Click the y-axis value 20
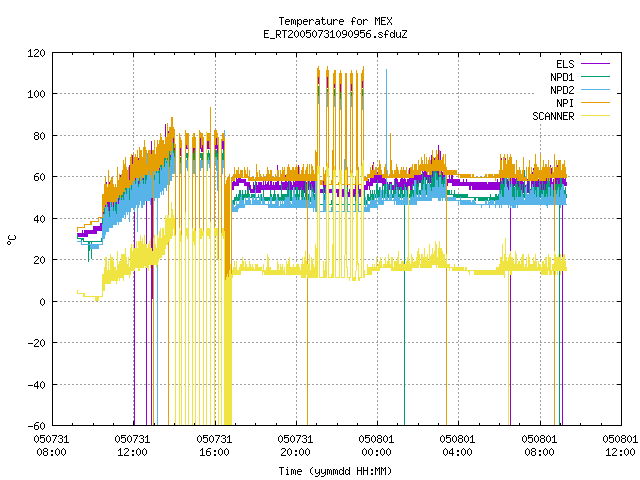The width and height of the screenshot is (640, 480). tap(40, 260)
